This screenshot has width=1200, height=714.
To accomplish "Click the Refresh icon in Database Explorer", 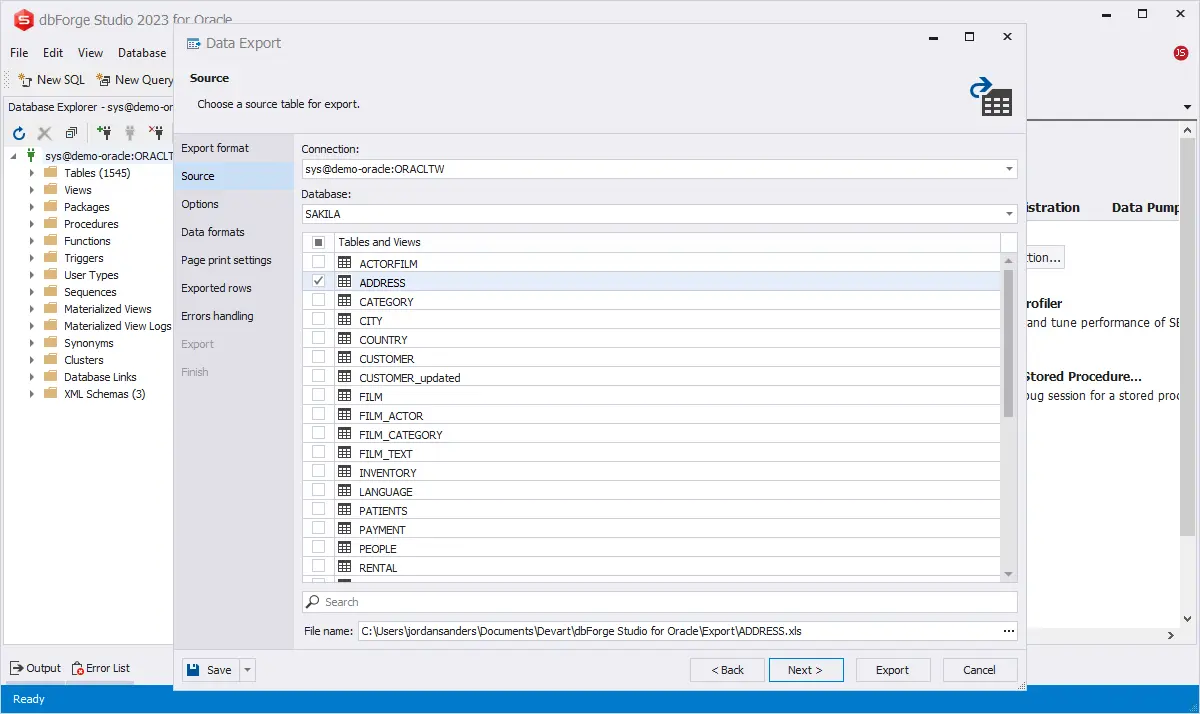I will 18,133.
